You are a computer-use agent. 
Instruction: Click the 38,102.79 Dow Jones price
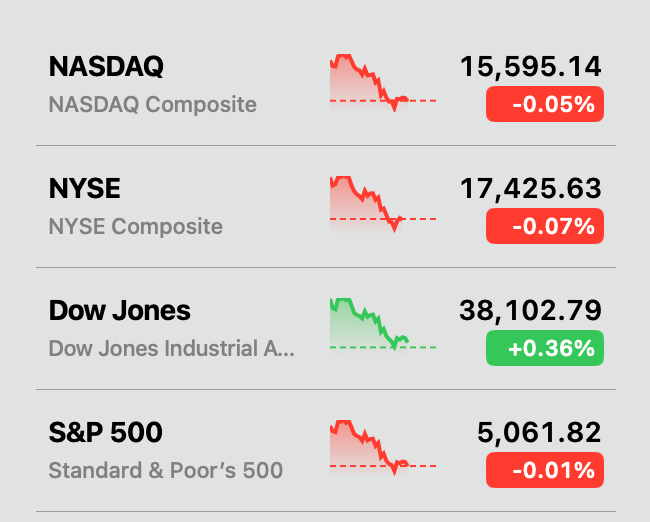tap(531, 311)
